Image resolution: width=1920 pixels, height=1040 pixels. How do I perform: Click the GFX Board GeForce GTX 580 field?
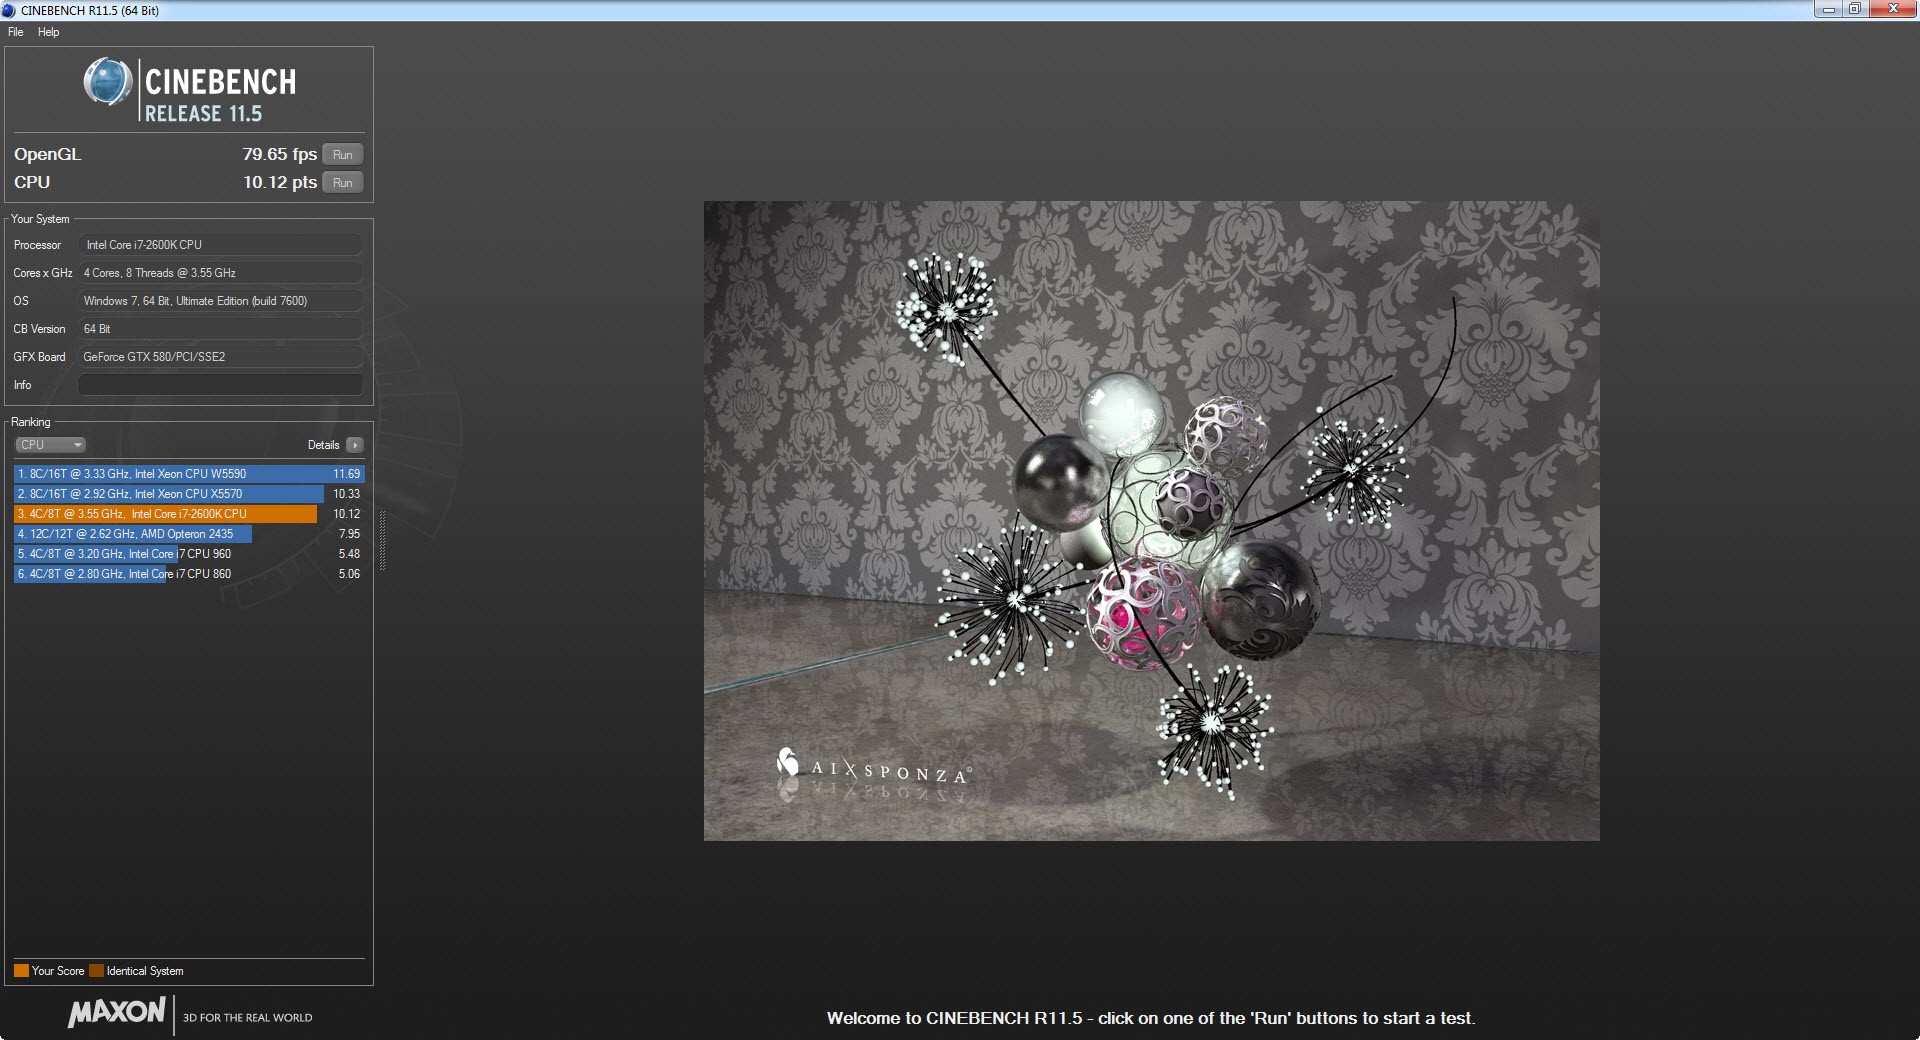click(x=220, y=357)
